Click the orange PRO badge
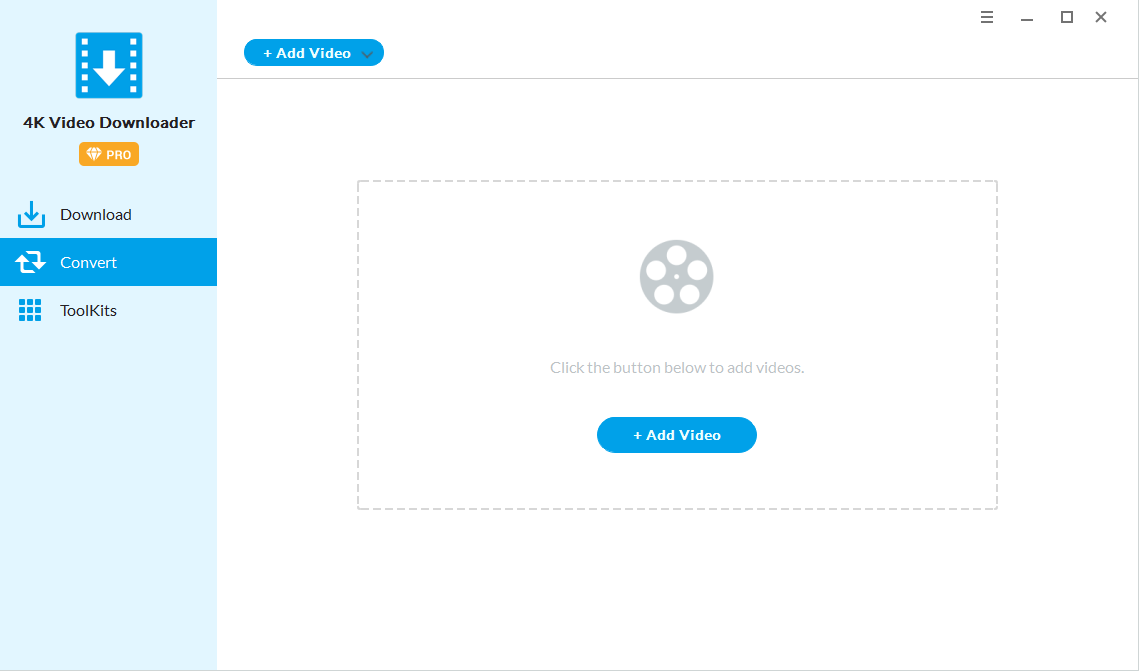This screenshot has height=671, width=1139. click(x=109, y=154)
